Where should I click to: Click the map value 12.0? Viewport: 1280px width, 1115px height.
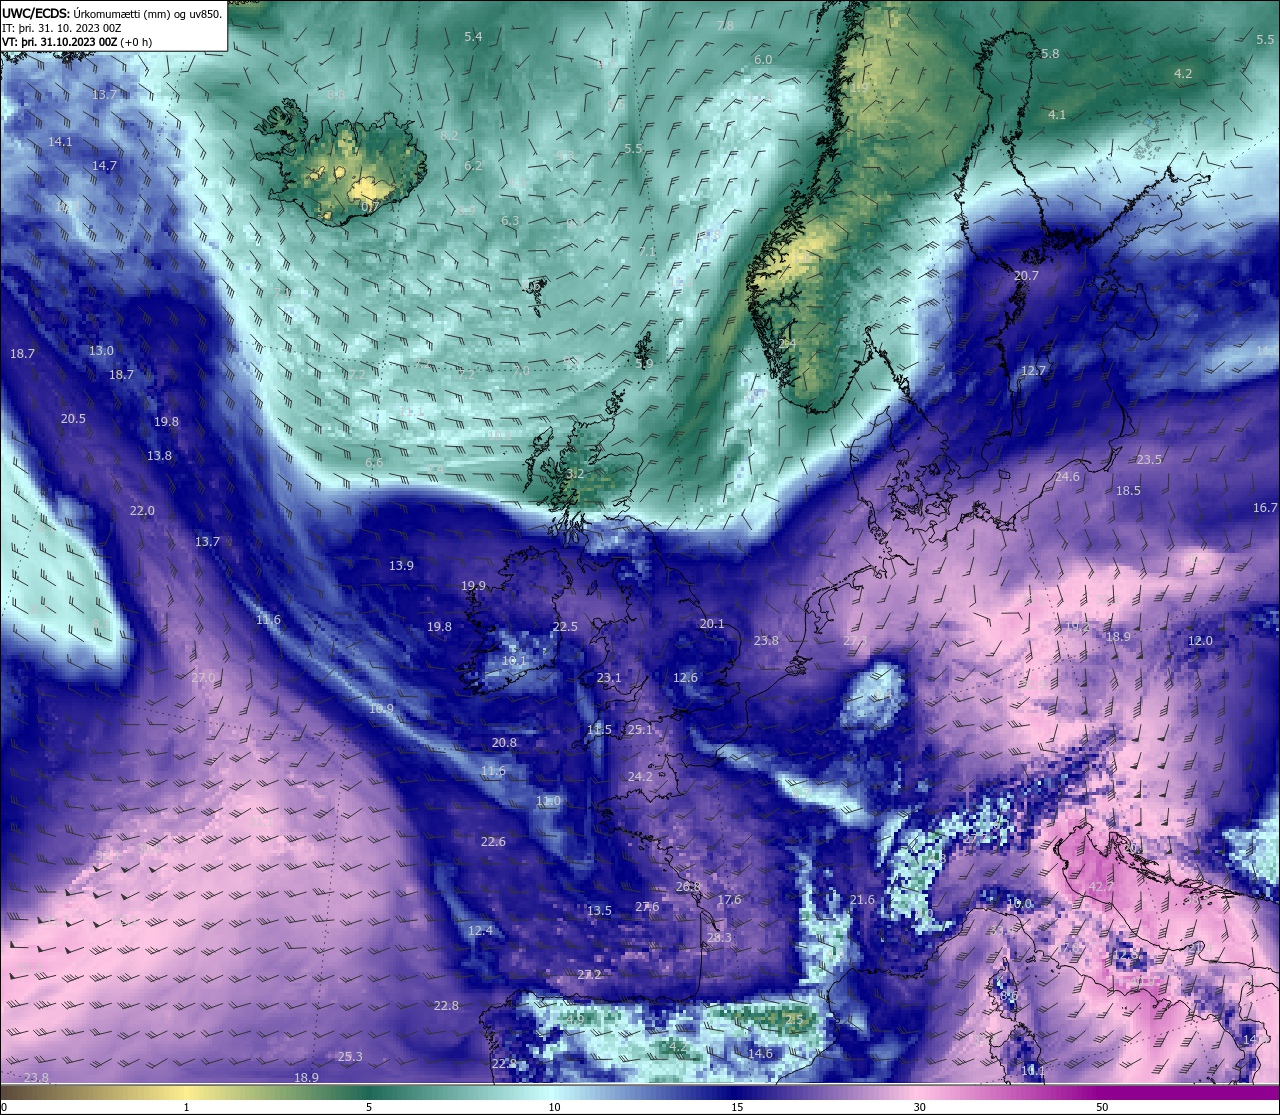pos(1200,641)
